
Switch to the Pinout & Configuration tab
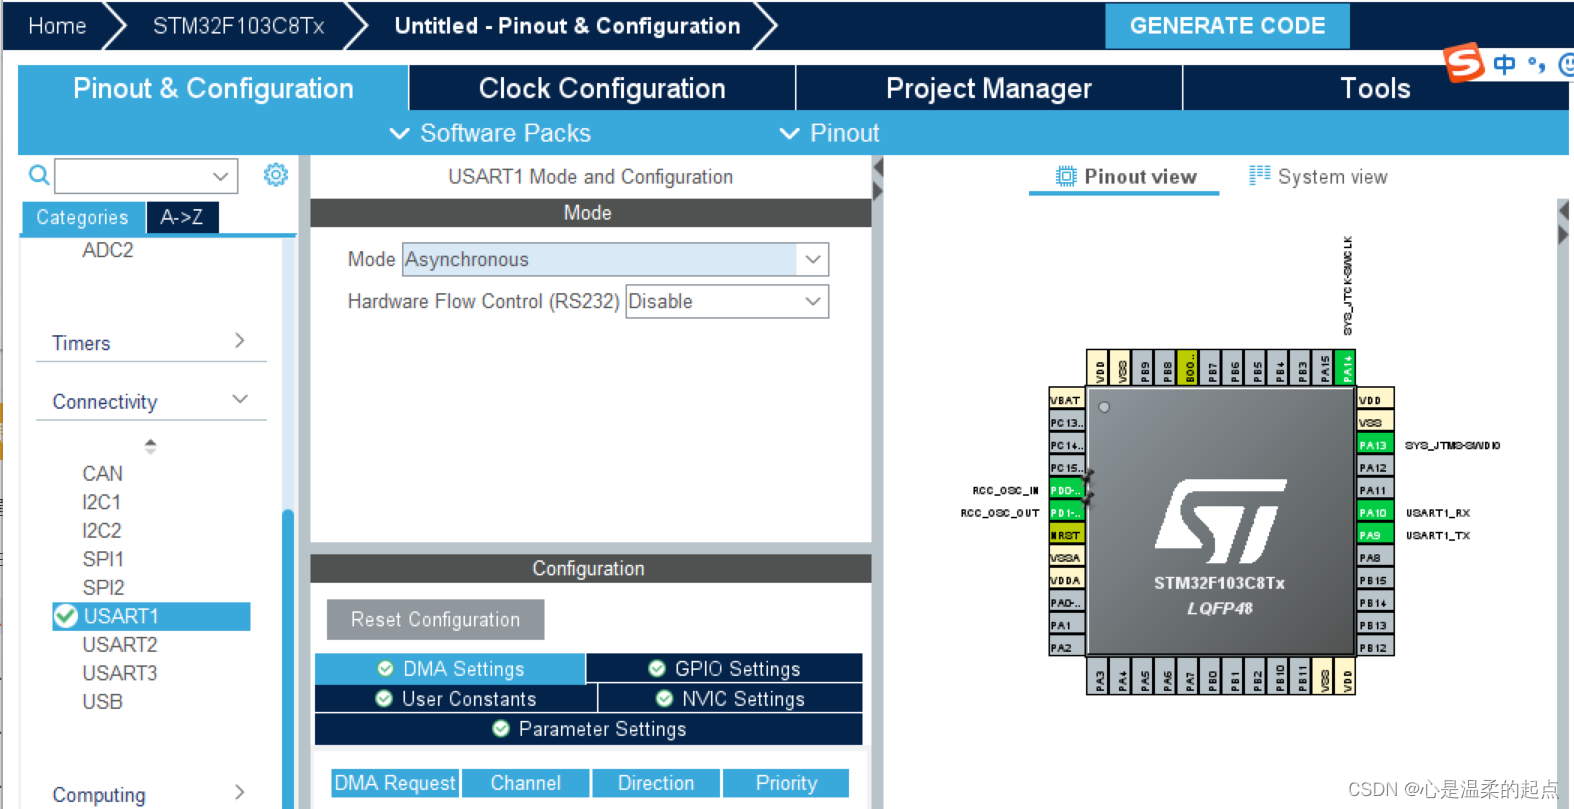(x=213, y=88)
